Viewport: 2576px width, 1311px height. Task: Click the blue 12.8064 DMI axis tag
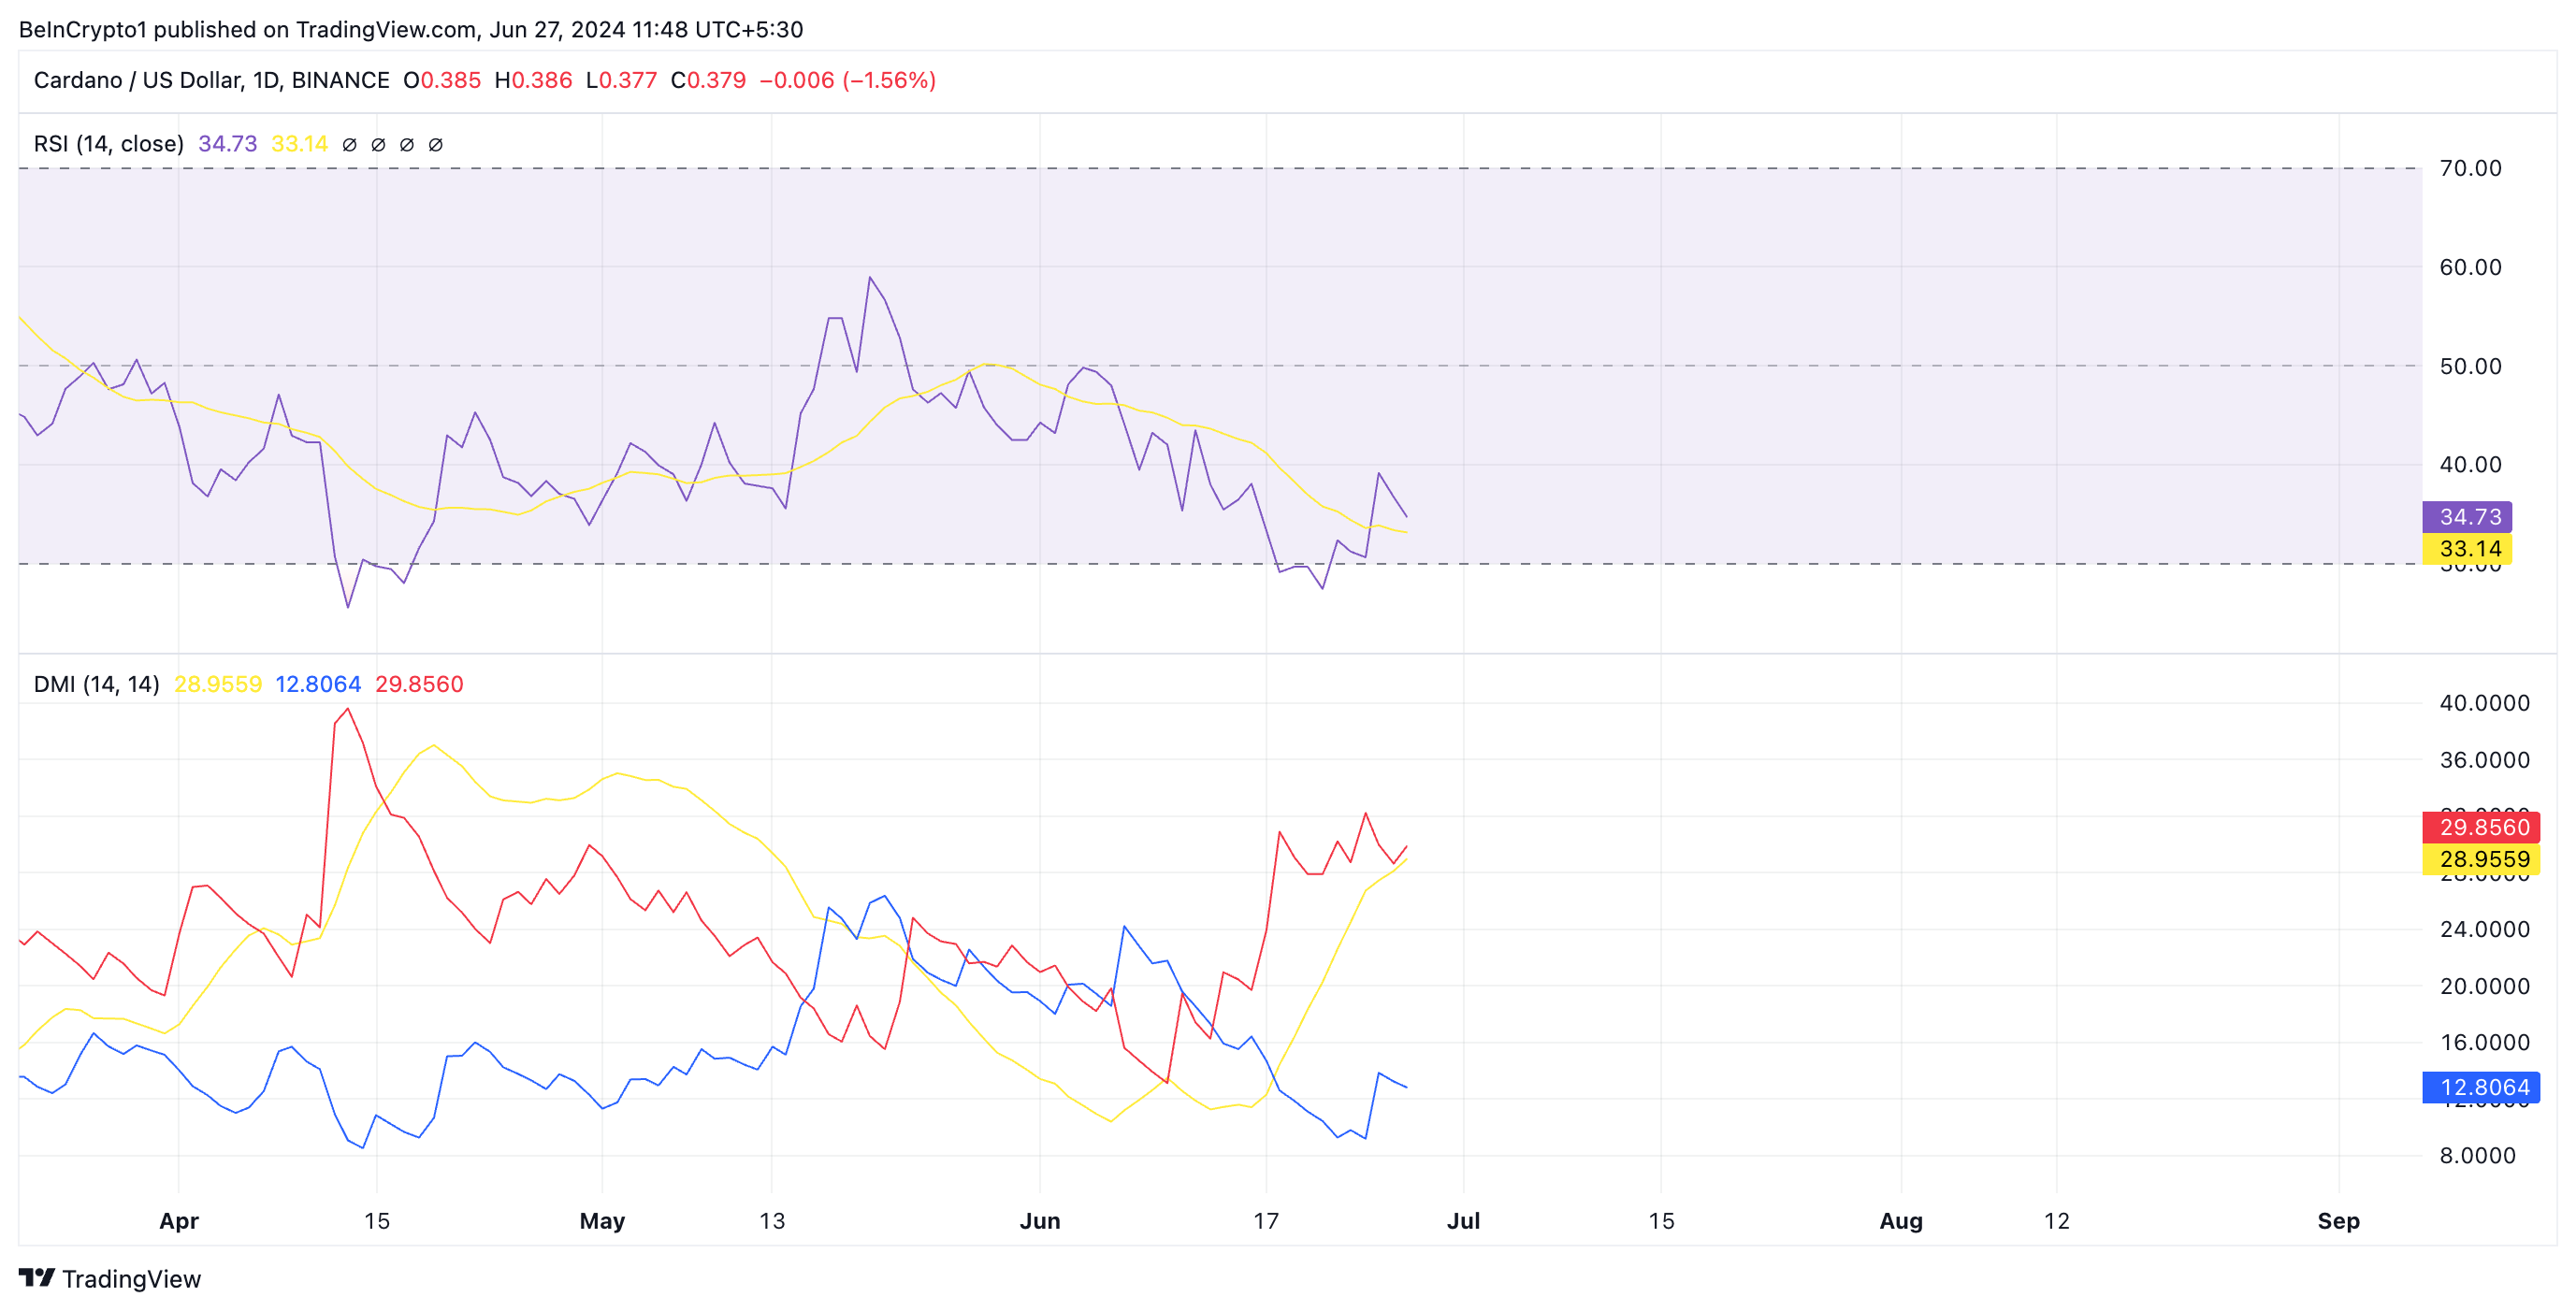point(2480,1087)
